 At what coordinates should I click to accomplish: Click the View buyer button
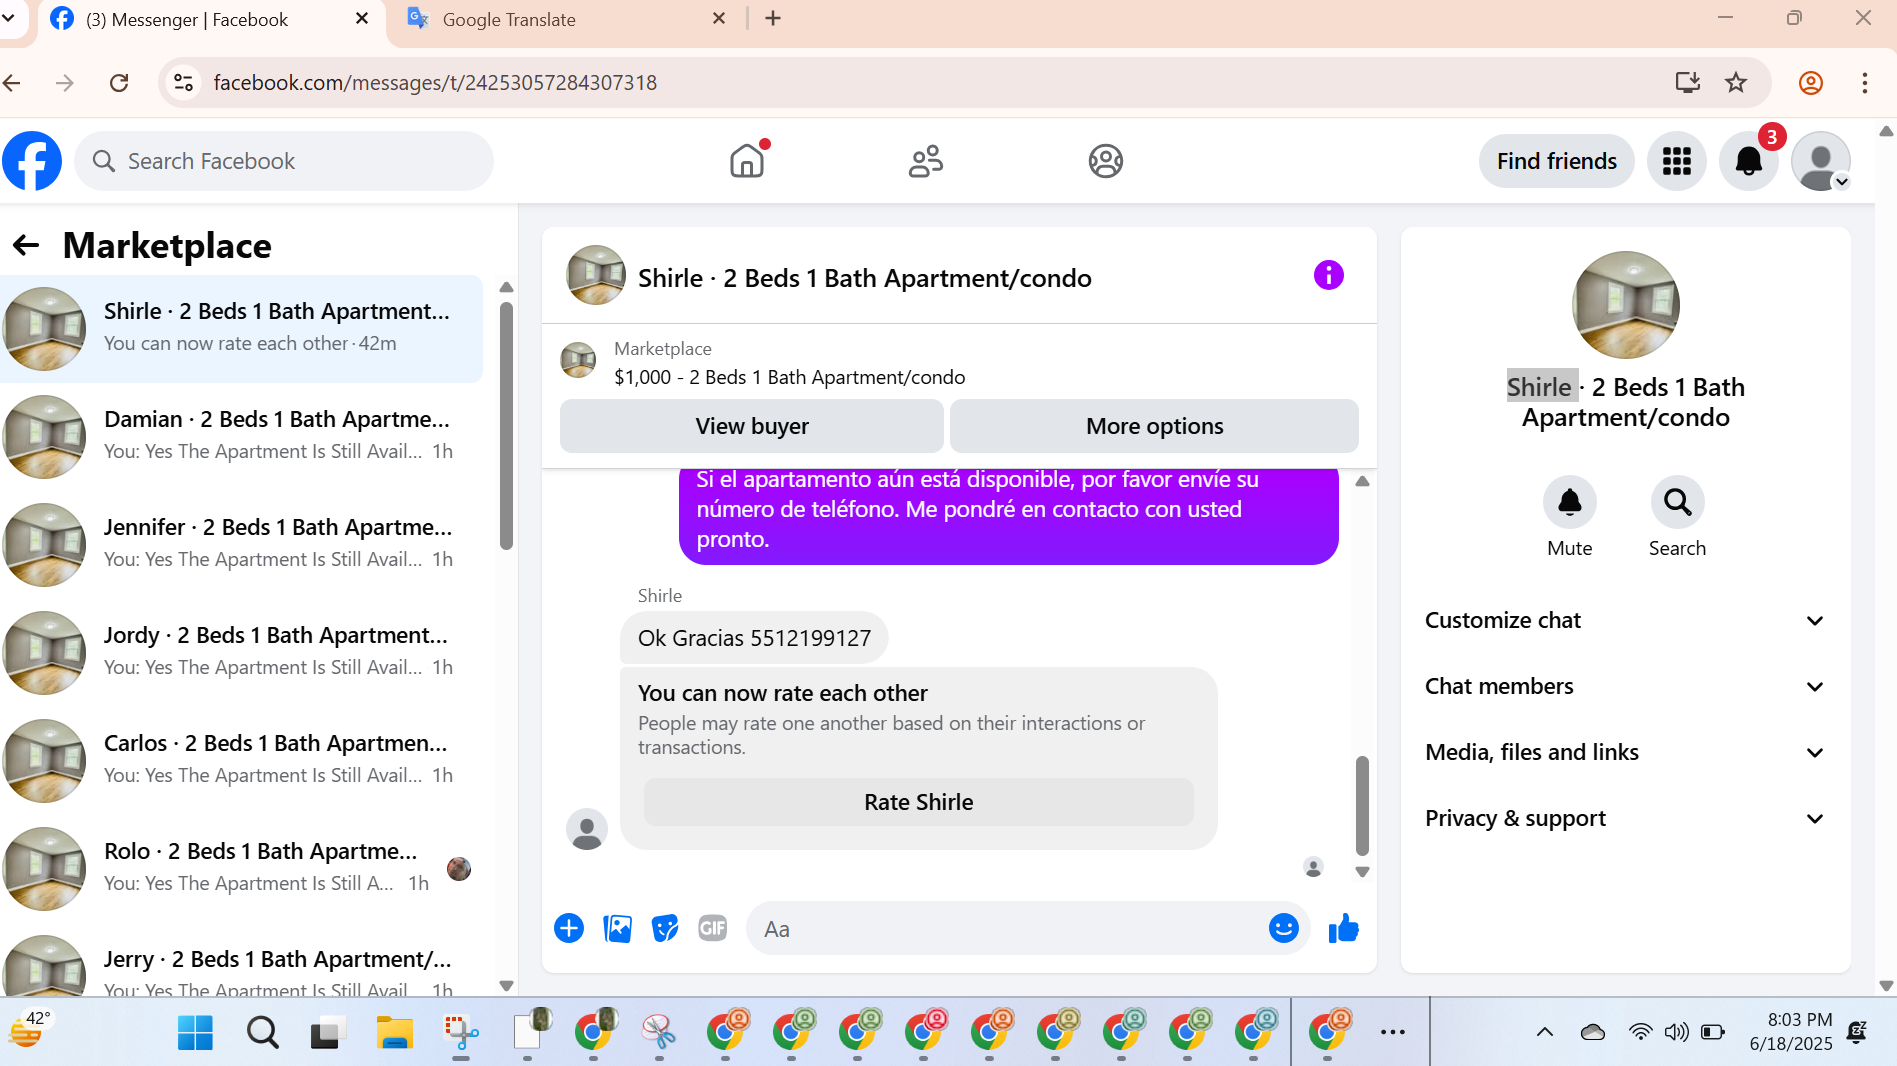coord(752,426)
